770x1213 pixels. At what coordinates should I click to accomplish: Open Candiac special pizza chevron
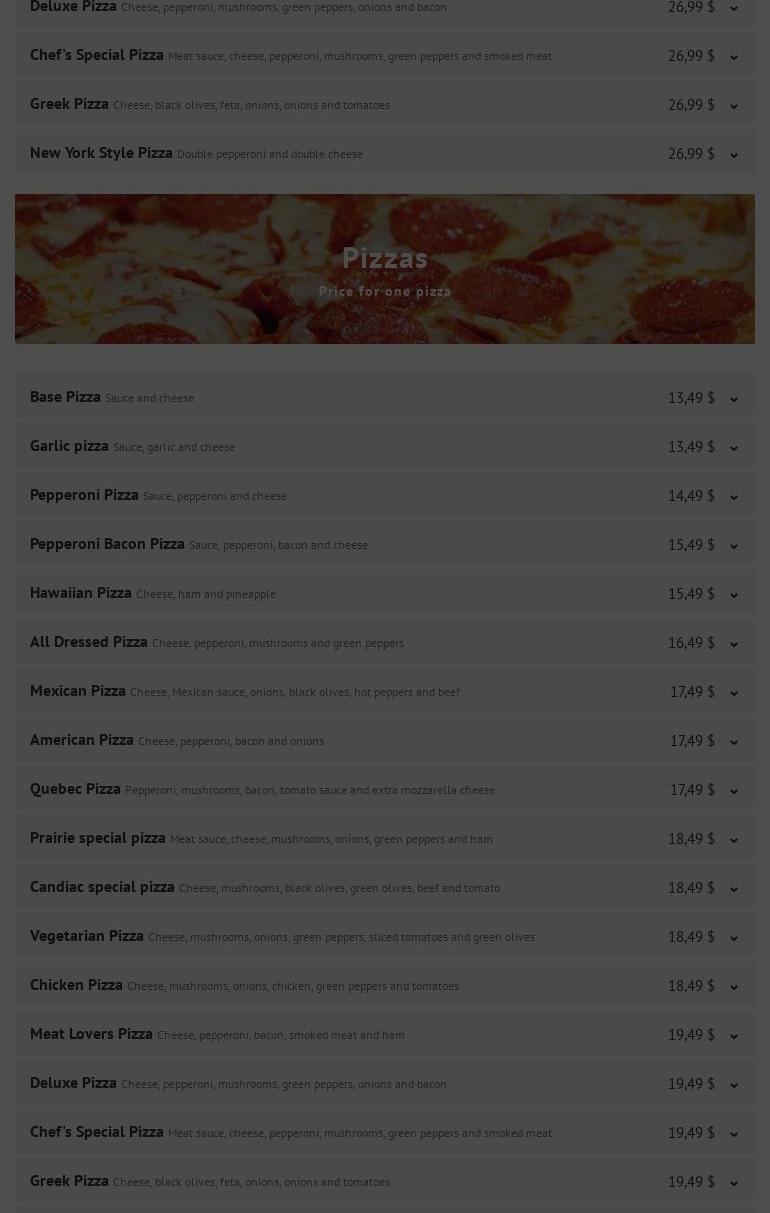tap(733, 889)
